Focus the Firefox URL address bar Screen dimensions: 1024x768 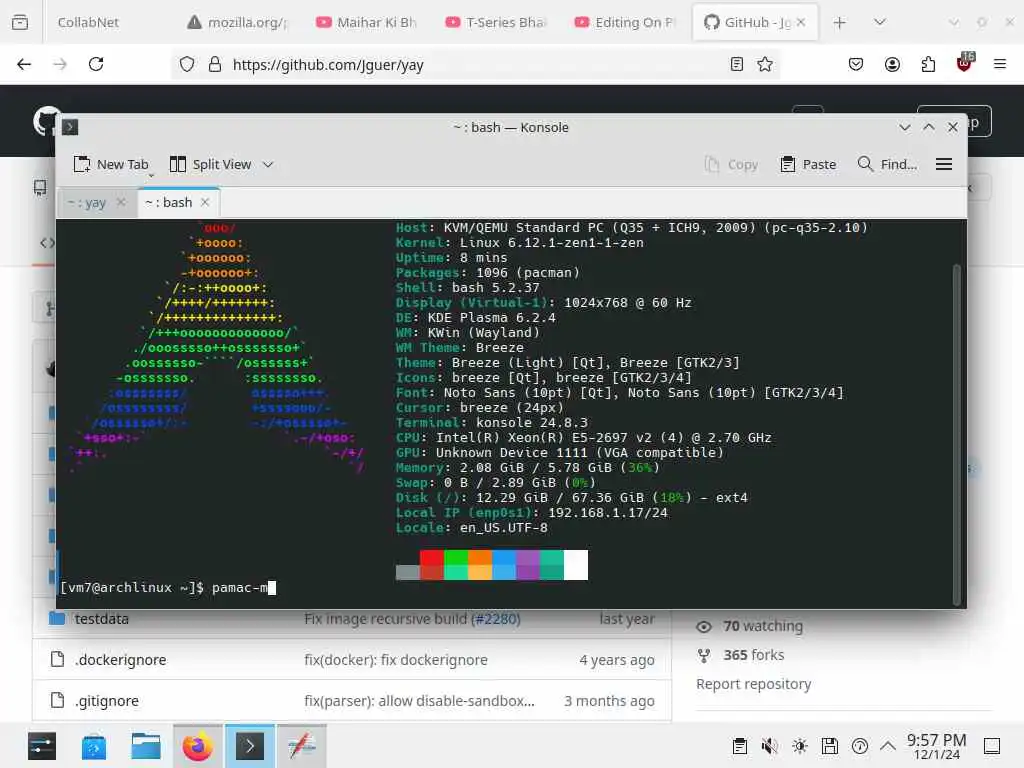[x=477, y=65]
